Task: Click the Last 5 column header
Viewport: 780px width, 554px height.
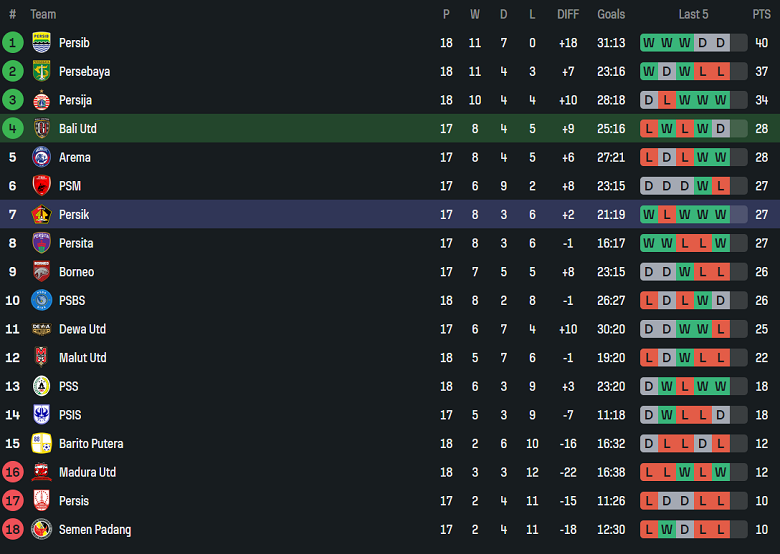Action: [693, 14]
